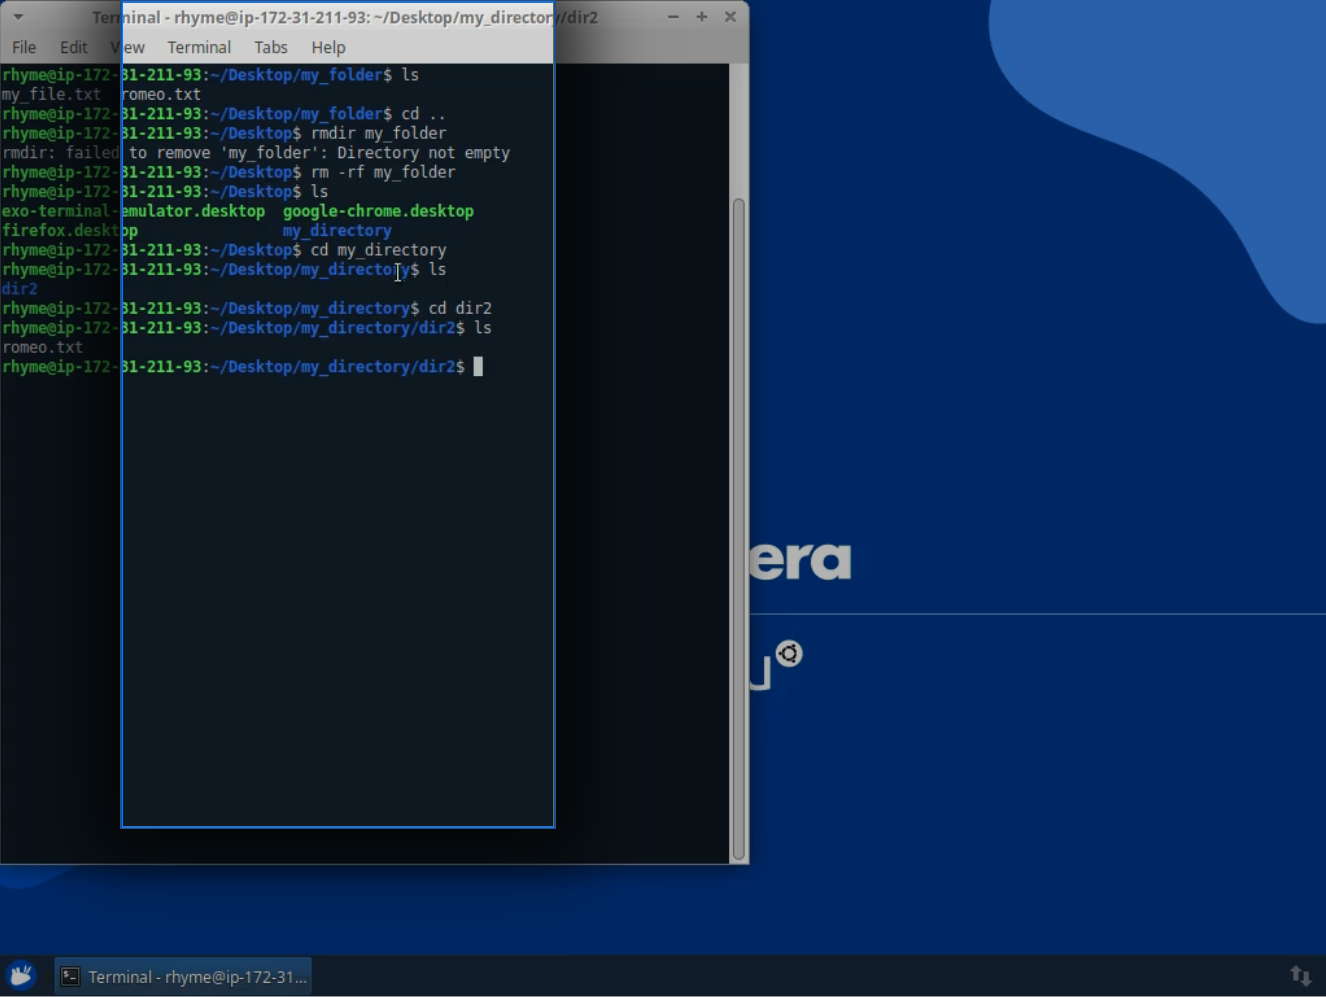Open the File menu
The height and width of the screenshot is (997, 1326).
24,47
